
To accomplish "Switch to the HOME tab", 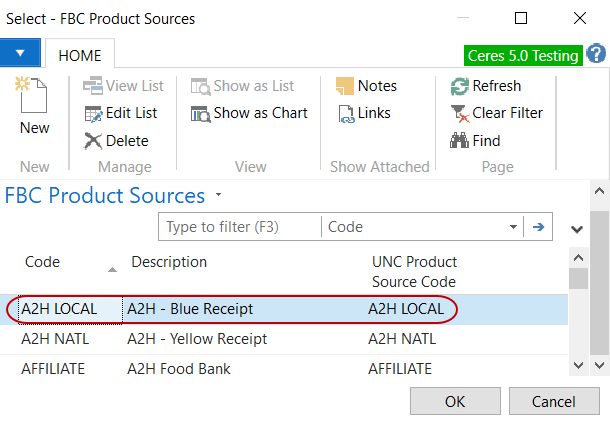I will click(x=79, y=56).
